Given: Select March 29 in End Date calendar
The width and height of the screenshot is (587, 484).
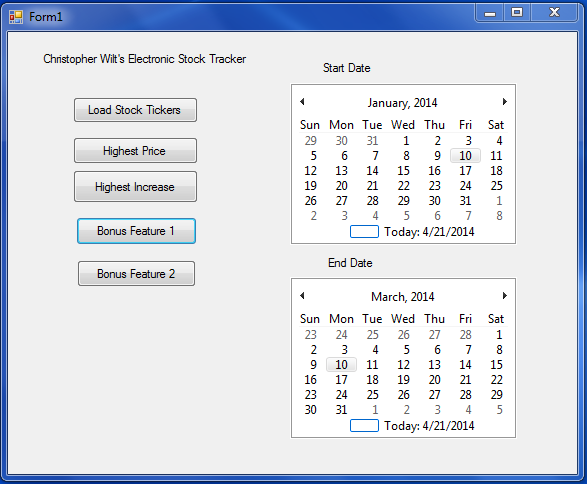Looking at the screenshot, I should pos(496,395).
